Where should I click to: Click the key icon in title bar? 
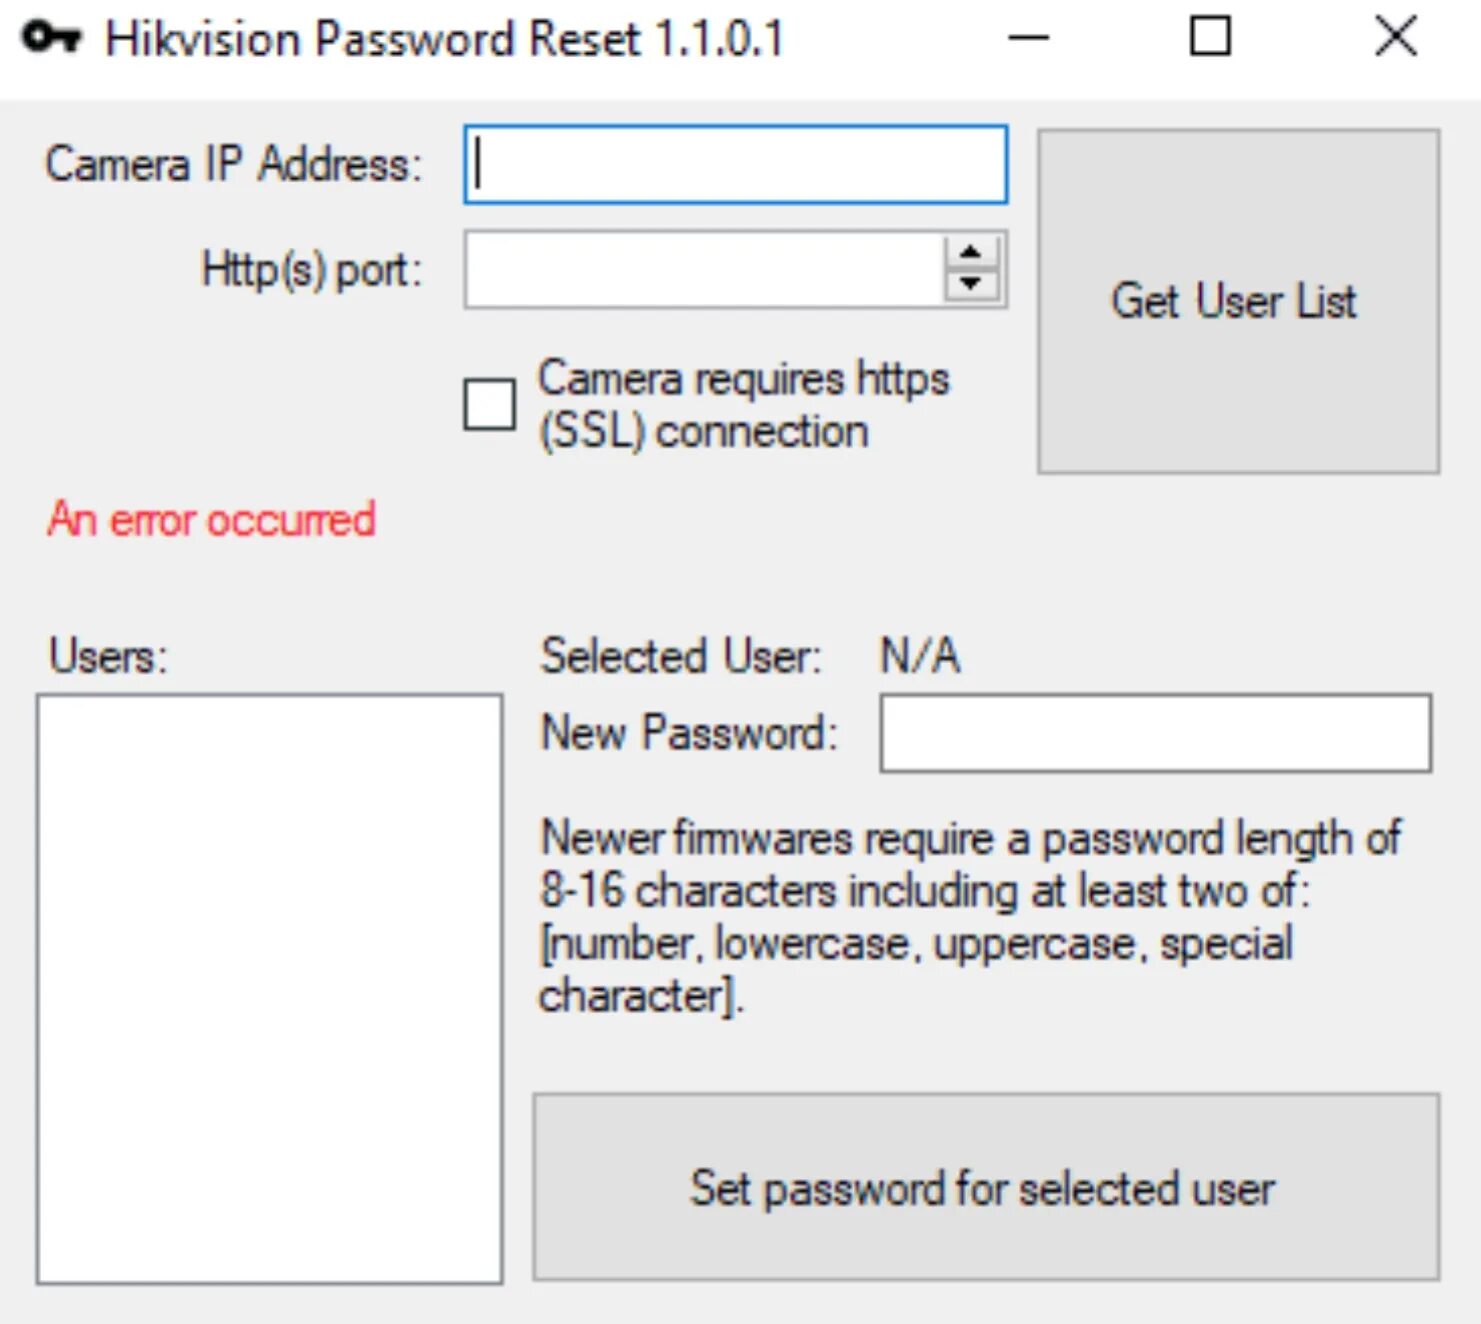(51, 38)
